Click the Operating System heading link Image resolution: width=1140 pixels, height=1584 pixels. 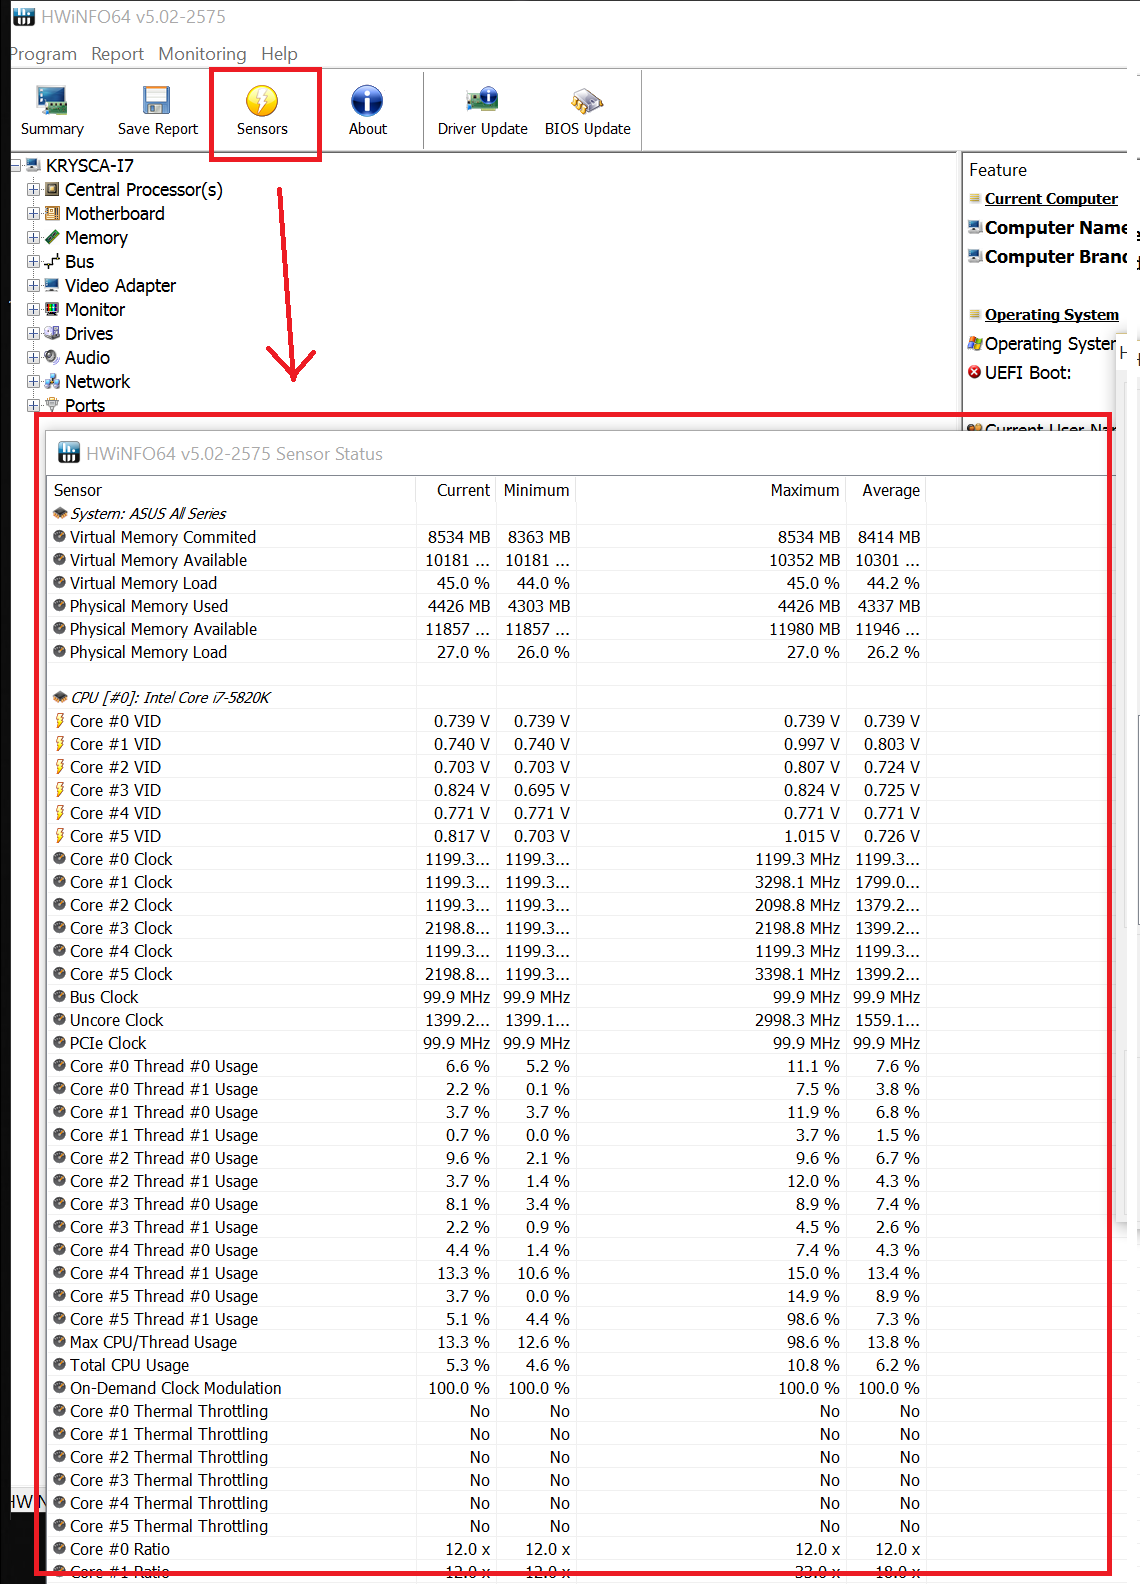click(x=1051, y=315)
